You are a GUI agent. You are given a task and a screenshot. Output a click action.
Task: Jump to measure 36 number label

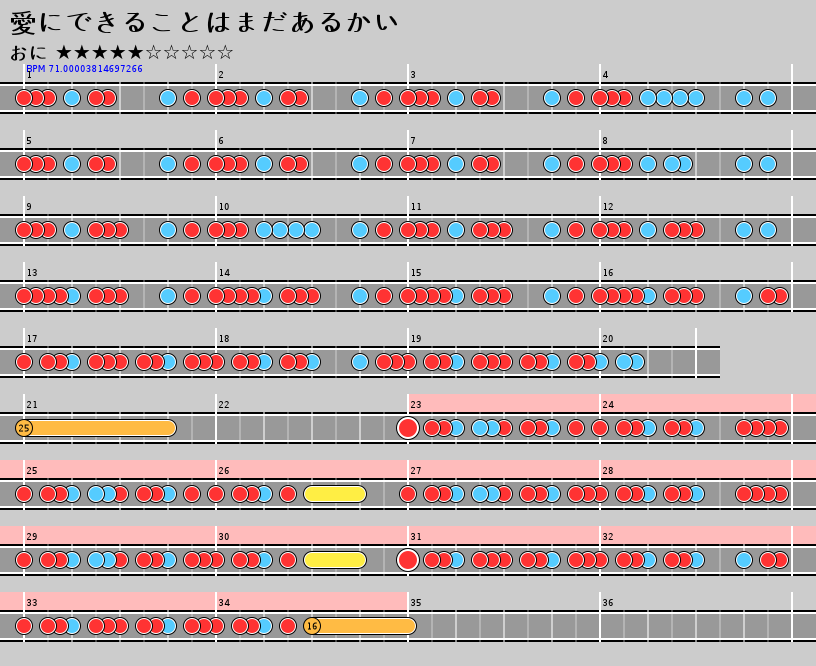[x=607, y=603]
